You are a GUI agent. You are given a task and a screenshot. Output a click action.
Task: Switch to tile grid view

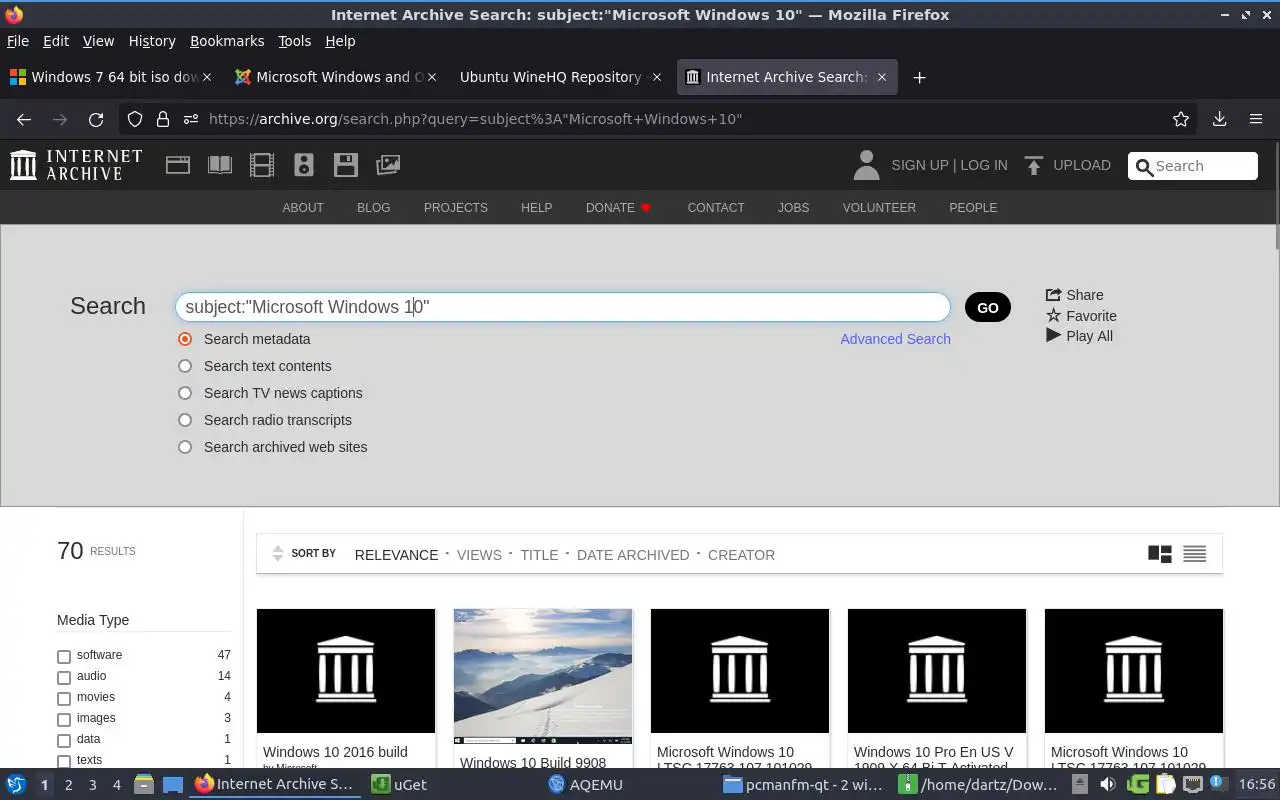pyautogui.click(x=1159, y=554)
